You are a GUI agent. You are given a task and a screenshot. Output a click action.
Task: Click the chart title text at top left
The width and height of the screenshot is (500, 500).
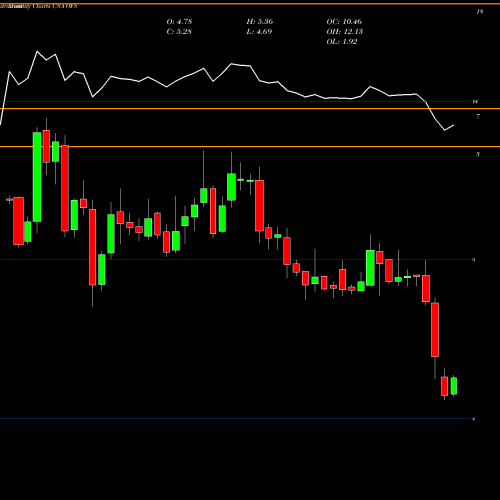coord(39,6)
